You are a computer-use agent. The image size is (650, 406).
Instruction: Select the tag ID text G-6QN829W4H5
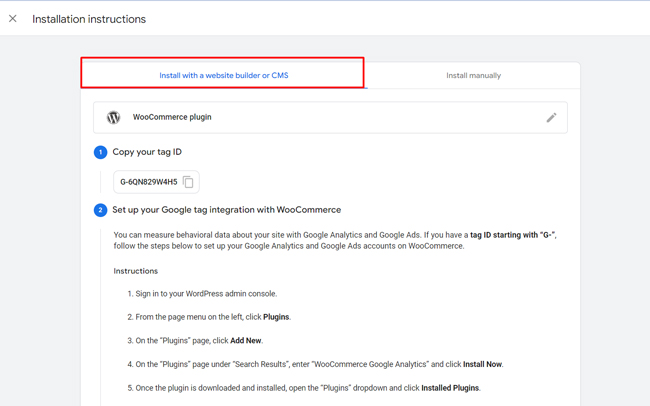tap(148, 182)
